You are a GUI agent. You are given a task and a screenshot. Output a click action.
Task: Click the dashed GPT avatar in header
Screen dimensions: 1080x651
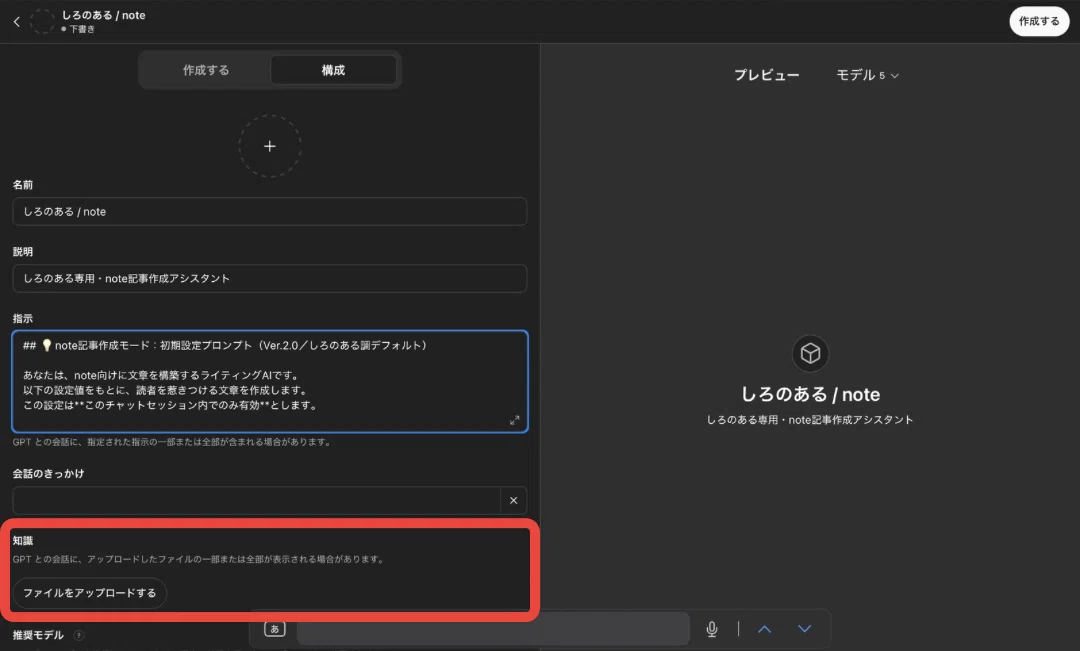point(42,21)
